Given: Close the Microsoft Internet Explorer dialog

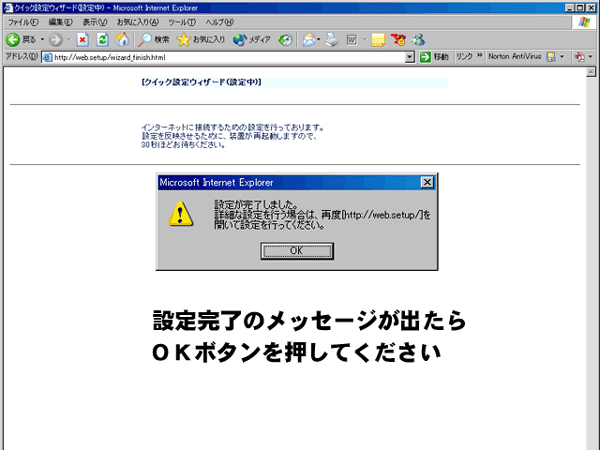Looking at the screenshot, I should (x=427, y=183).
